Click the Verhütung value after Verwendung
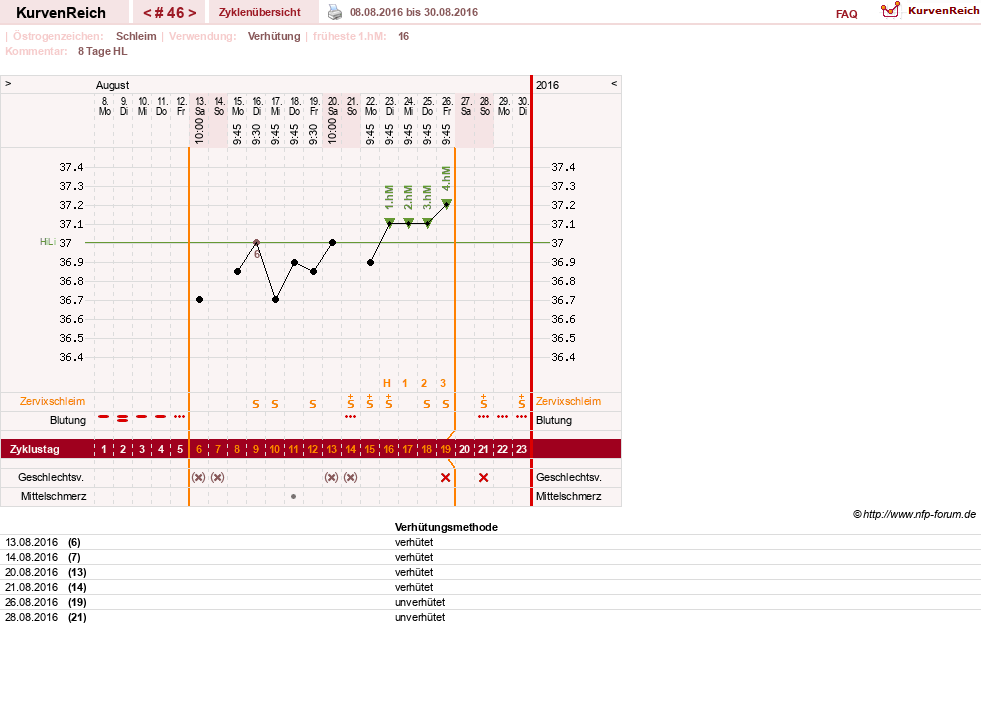The image size is (981, 706). 274,36
